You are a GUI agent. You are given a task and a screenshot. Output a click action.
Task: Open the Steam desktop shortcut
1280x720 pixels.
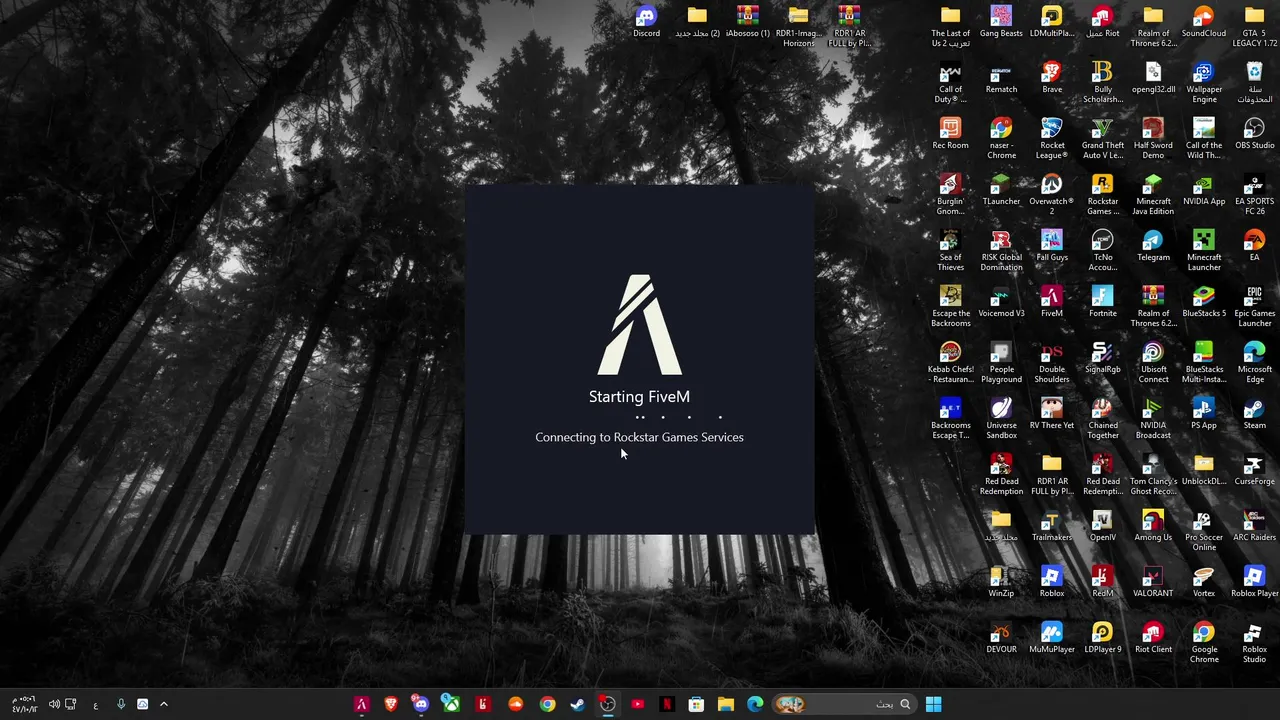click(1254, 414)
